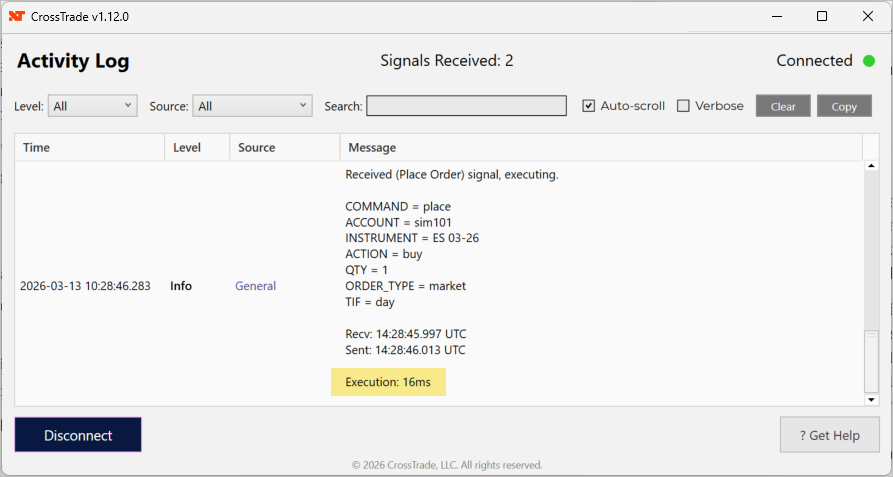Click the 'INSTRUMENT = ES 03-26' line
The width and height of the screenshot is (893, 477).
(412, 238)
